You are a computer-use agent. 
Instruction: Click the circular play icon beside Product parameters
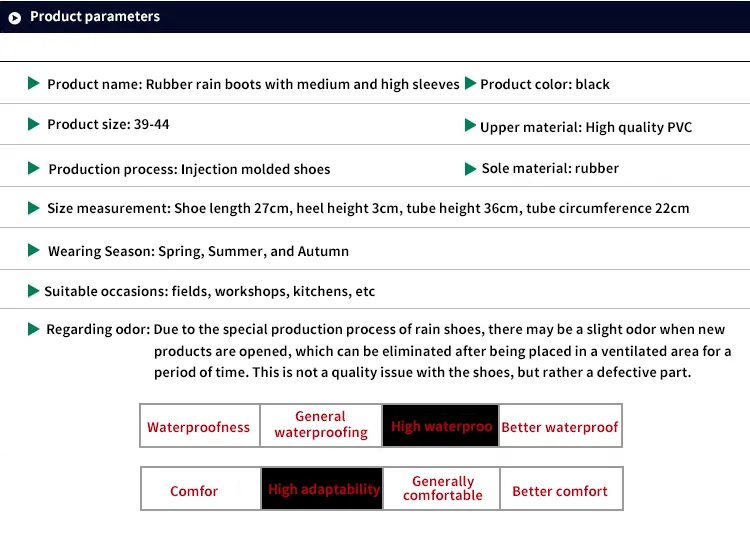[15, 18]
